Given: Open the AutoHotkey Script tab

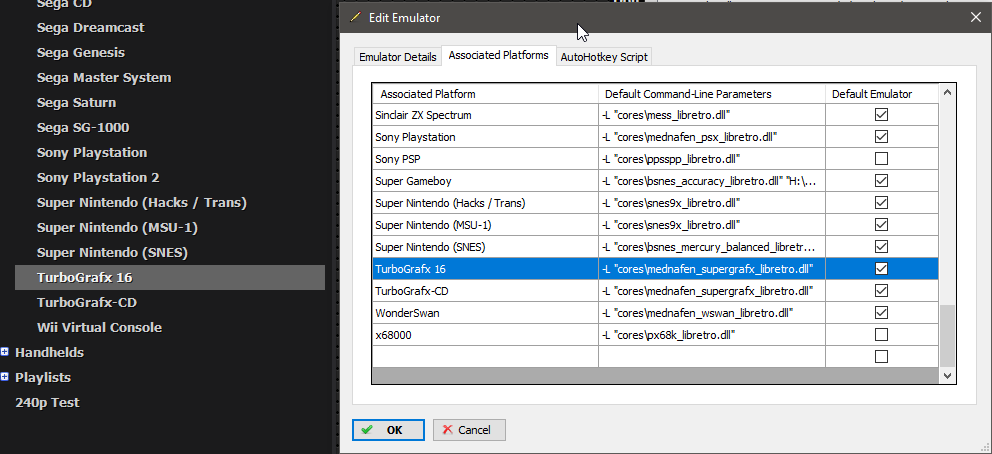Looking at the screenshot, I should (604, 57).
